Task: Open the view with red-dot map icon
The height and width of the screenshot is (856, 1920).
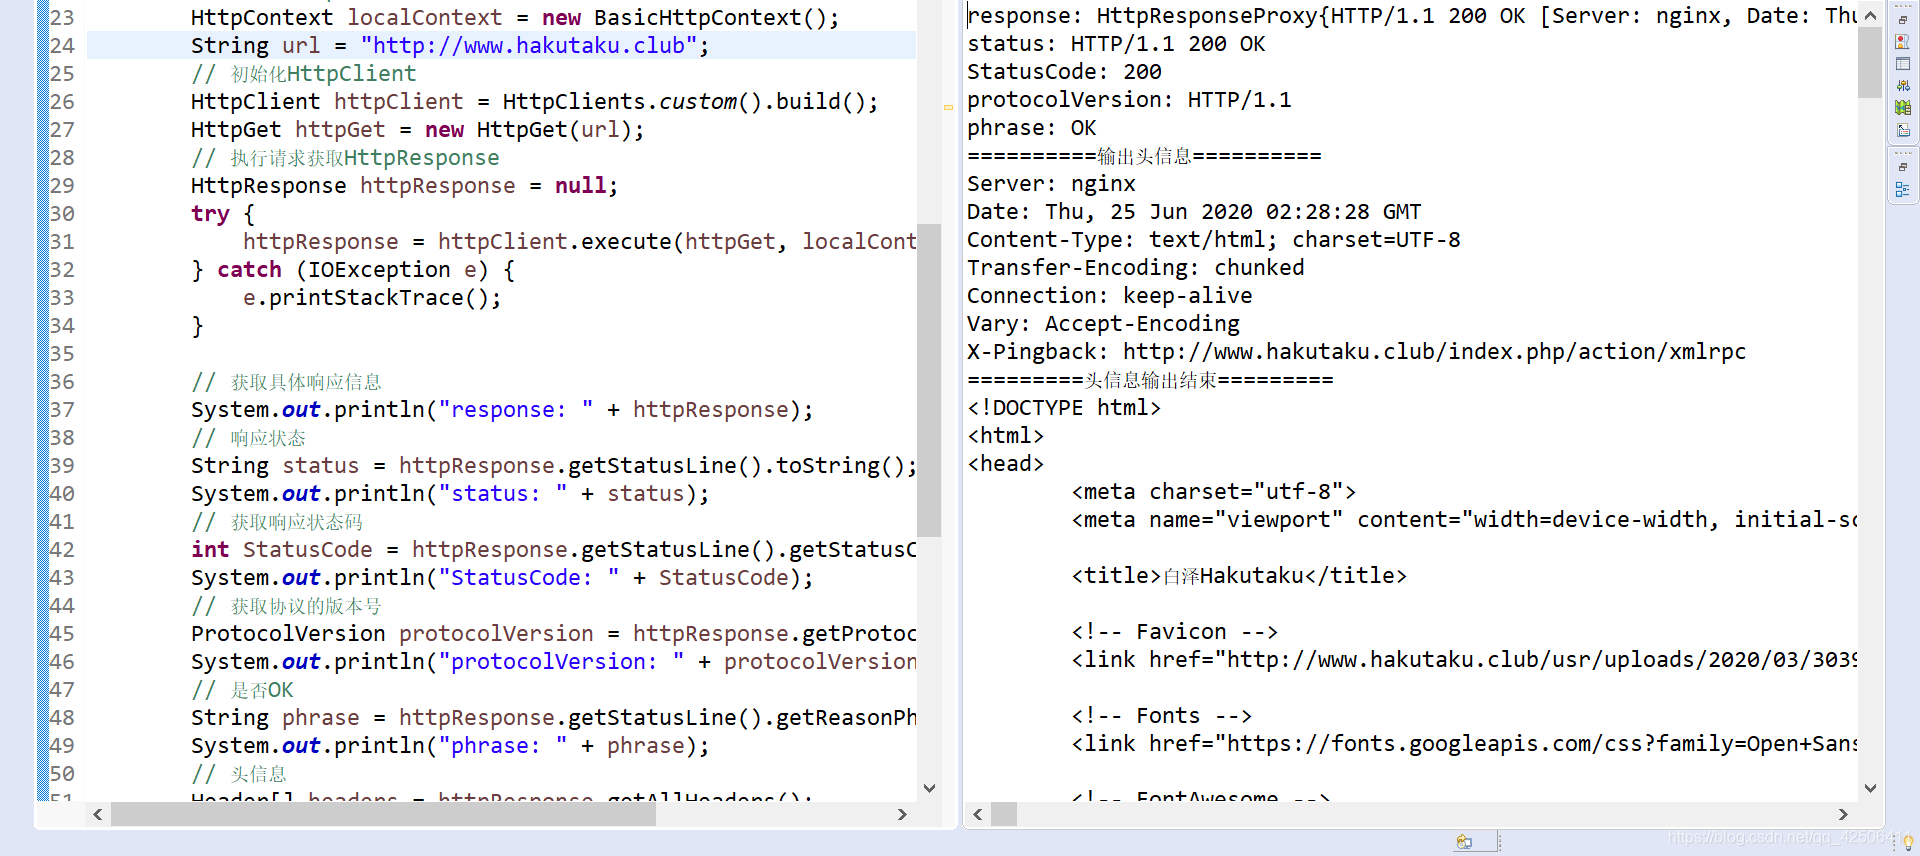Action: [x=1902, y=42]
